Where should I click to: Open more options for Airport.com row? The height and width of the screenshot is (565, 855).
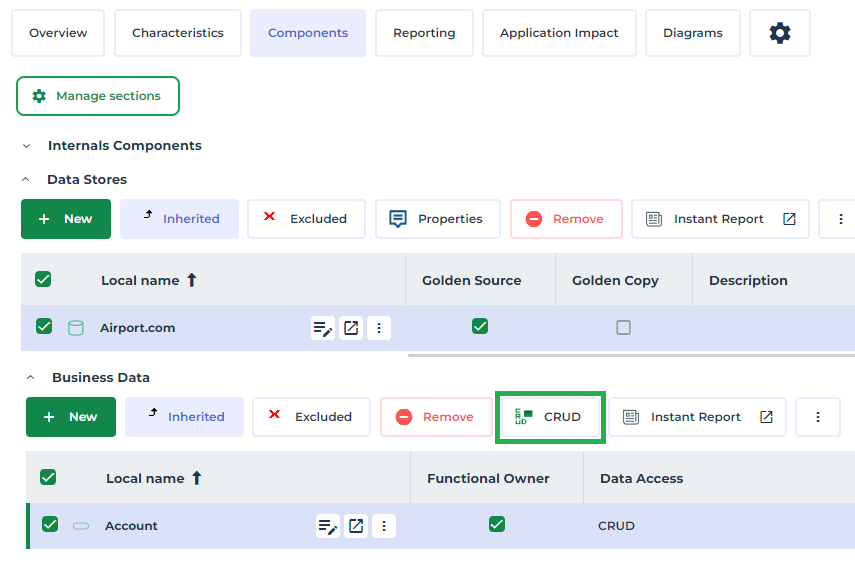coord(378,328)
